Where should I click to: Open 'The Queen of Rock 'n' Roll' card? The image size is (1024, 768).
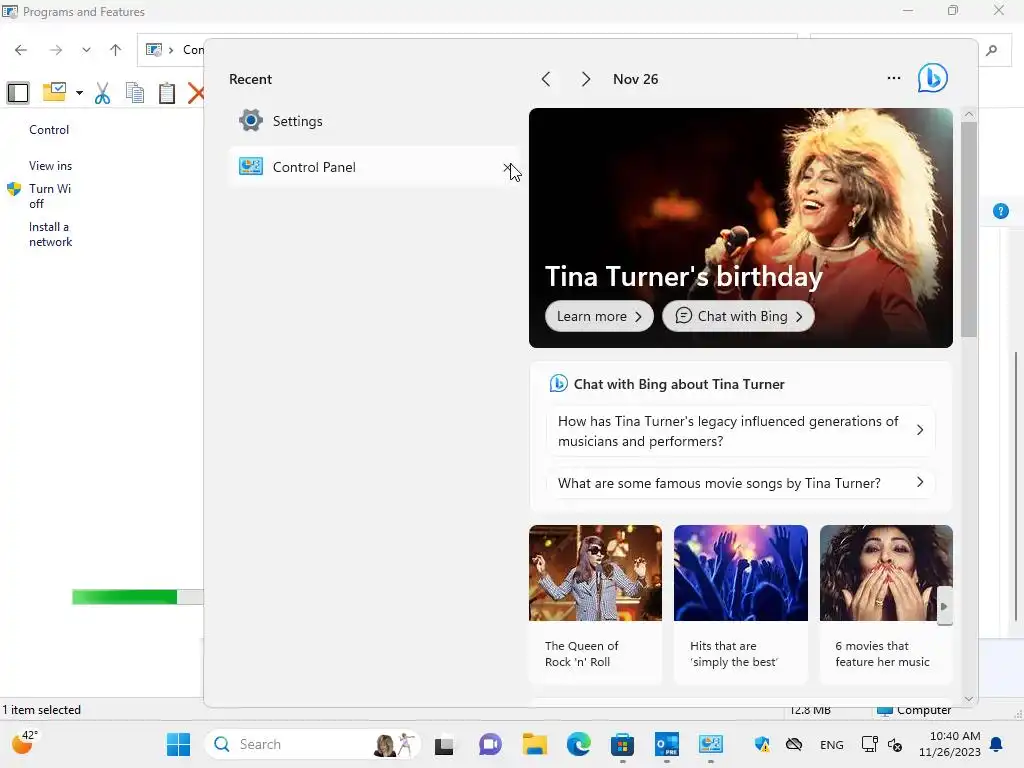(x=595, y=603)
